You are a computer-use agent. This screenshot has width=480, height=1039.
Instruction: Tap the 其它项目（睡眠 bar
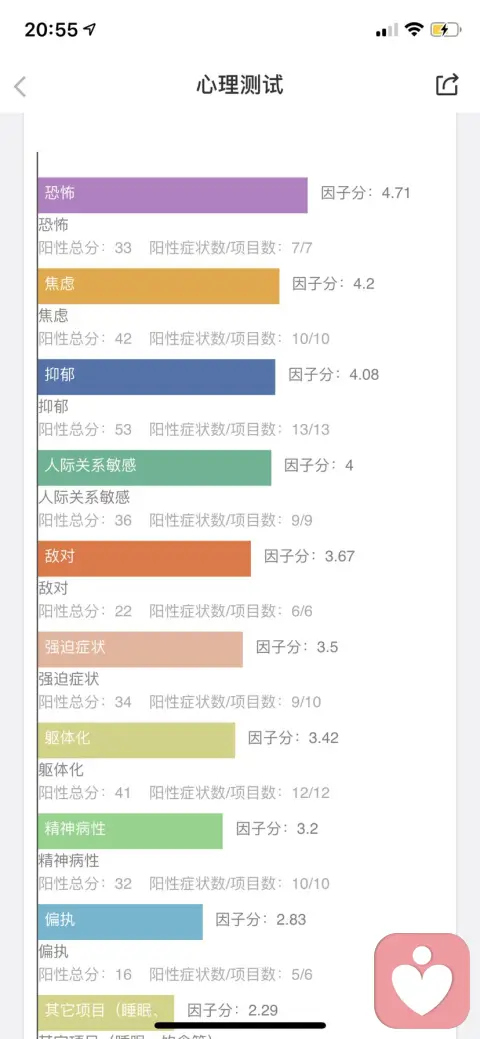pyautogui.click(x=106, y=1012)
